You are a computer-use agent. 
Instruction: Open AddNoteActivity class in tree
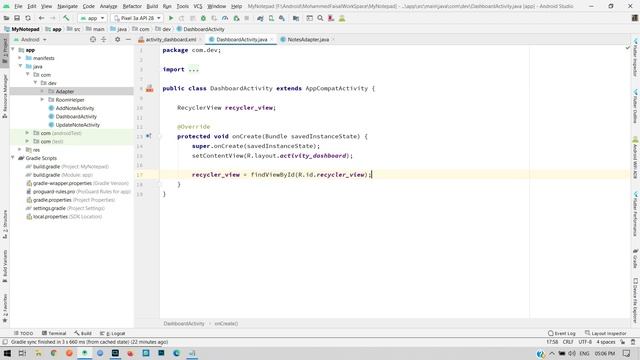click(75, 108)
